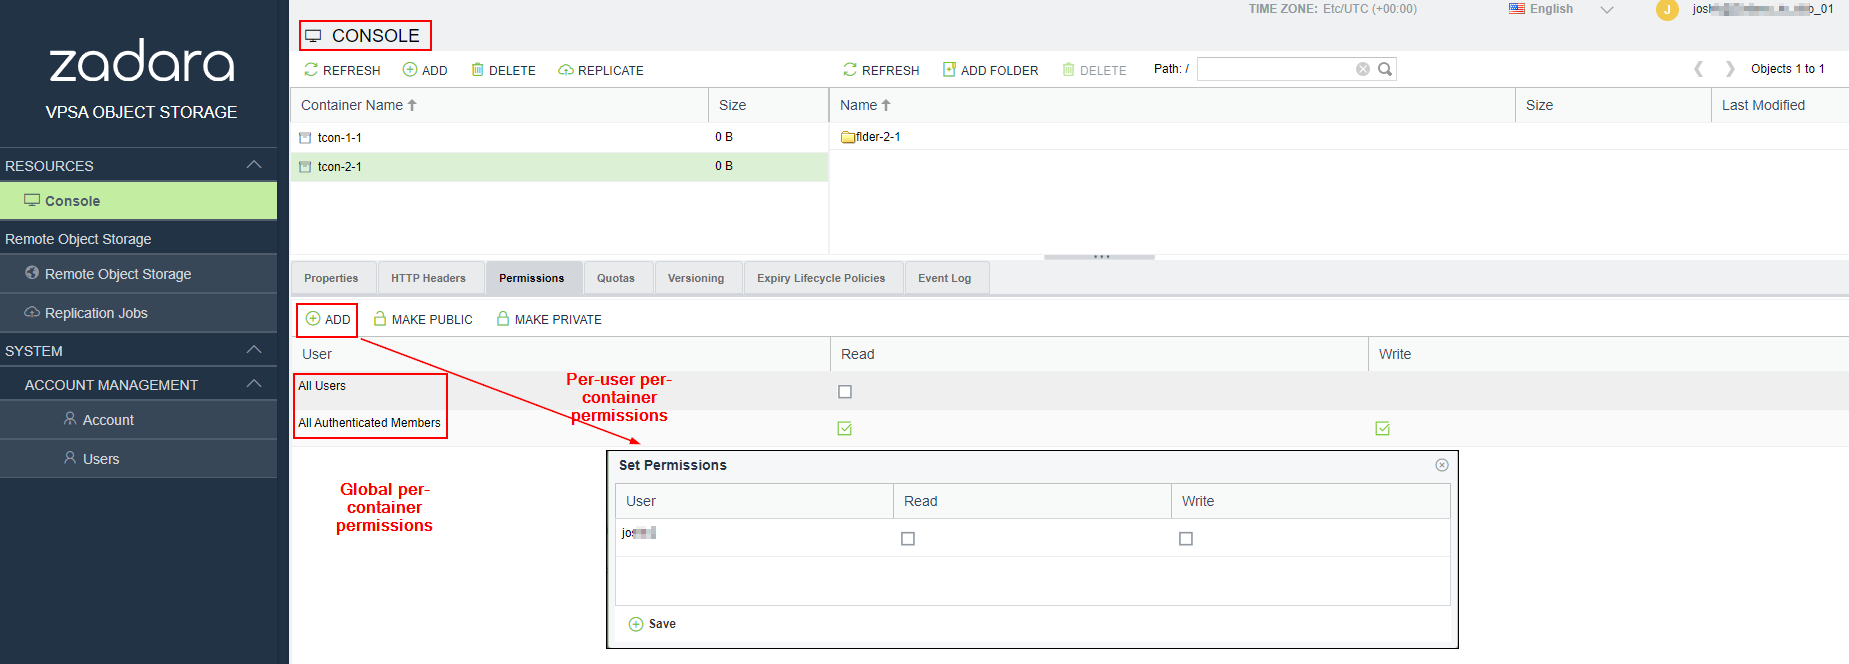
Task: Click the Size column header of containers
Action: tap(768, 105)
